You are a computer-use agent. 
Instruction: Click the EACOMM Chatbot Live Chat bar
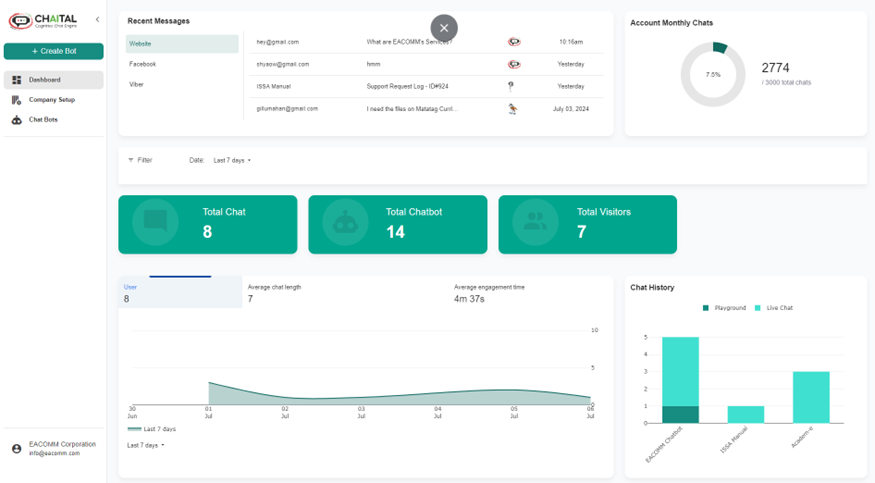[680, 371]
